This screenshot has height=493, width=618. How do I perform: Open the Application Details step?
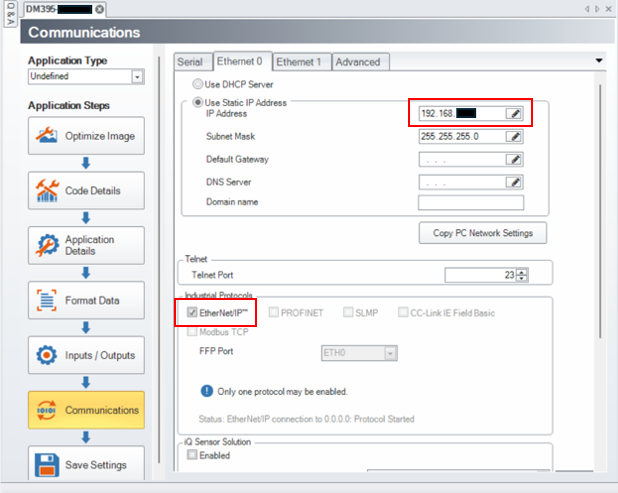point(85,245)
